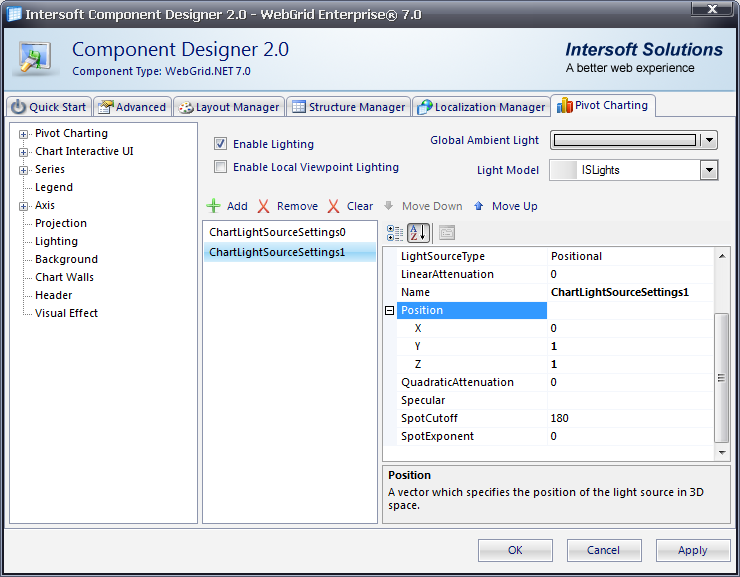The height and width of the screenshot is (577, 740).
Task: Expand the Pivot Charting tree node
Action: click(23, 134)
